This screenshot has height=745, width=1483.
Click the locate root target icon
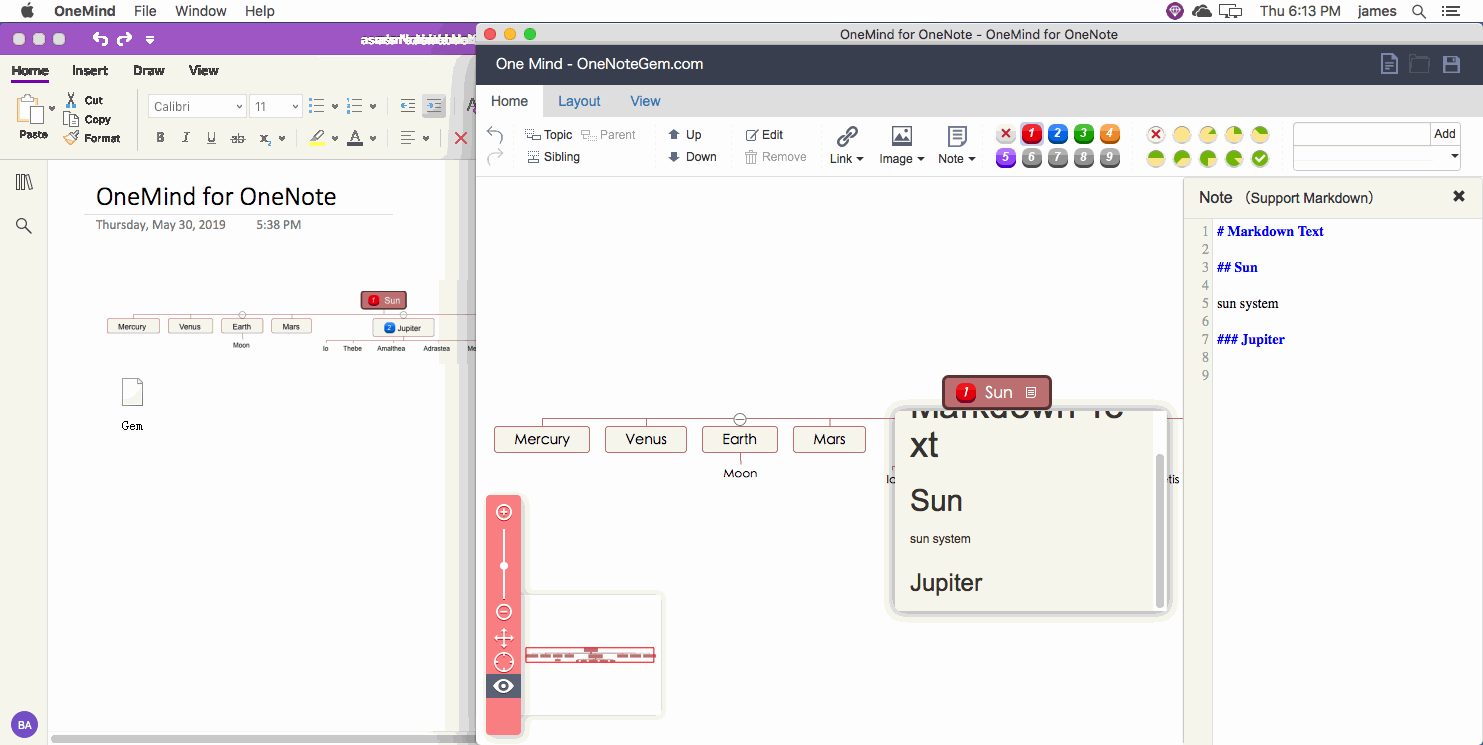click(504, 662)
